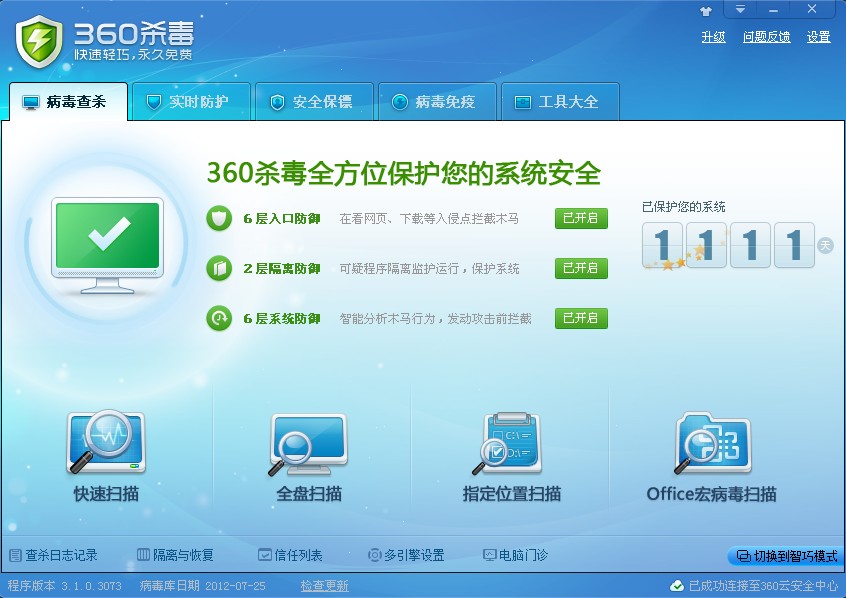Open the 安全保镖 tab
This screenshot has height=598, width=846.
point(315,101)
